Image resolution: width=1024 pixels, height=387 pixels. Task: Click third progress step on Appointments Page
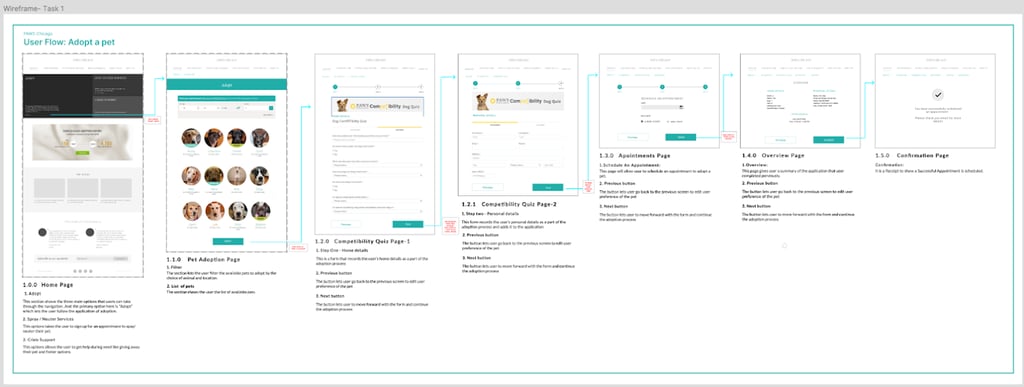(705, 87)
